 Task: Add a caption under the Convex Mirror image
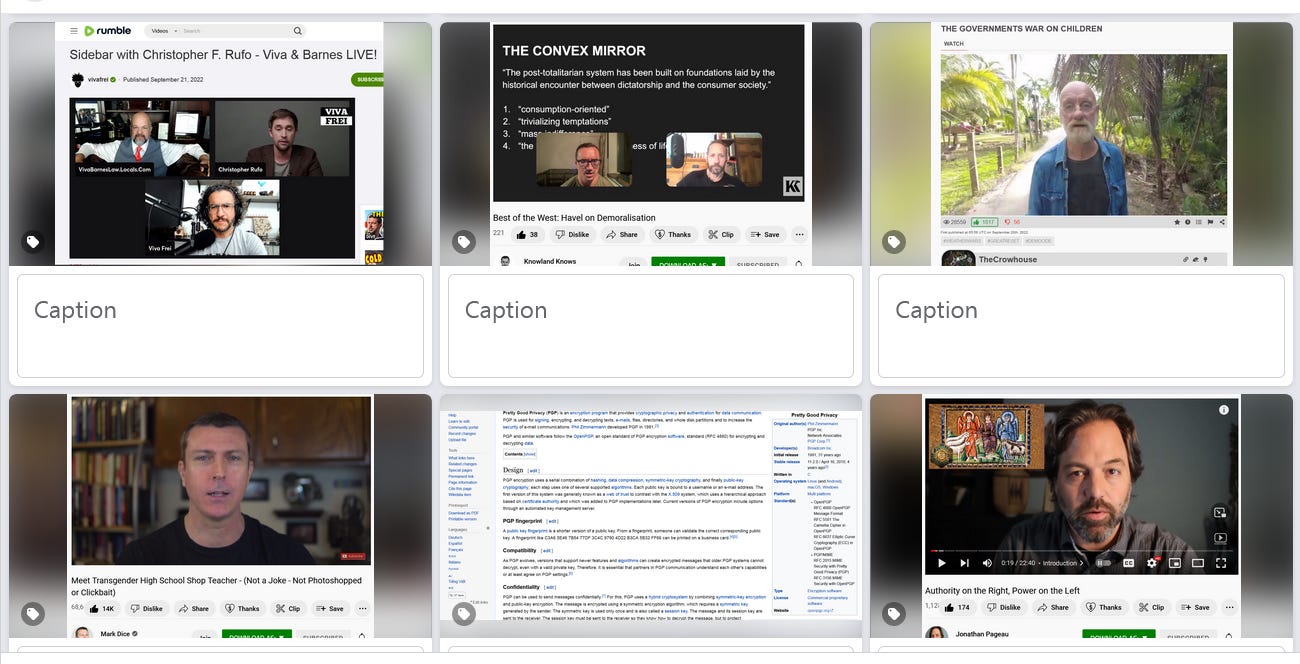651,326
